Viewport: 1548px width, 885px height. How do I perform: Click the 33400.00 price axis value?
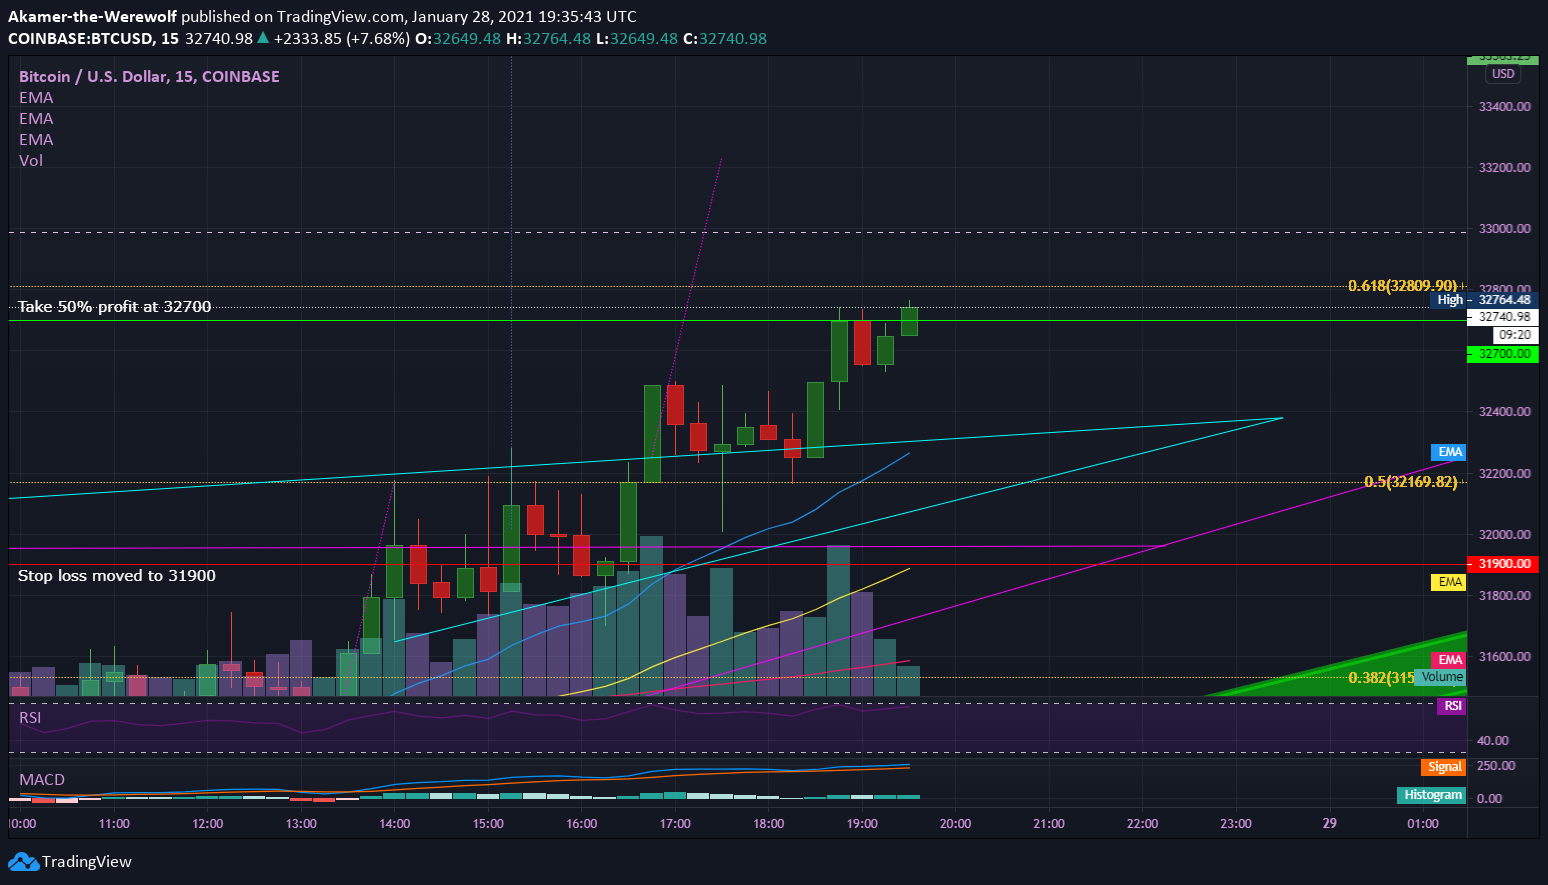pyautogui.click(x=1505, y=106)
